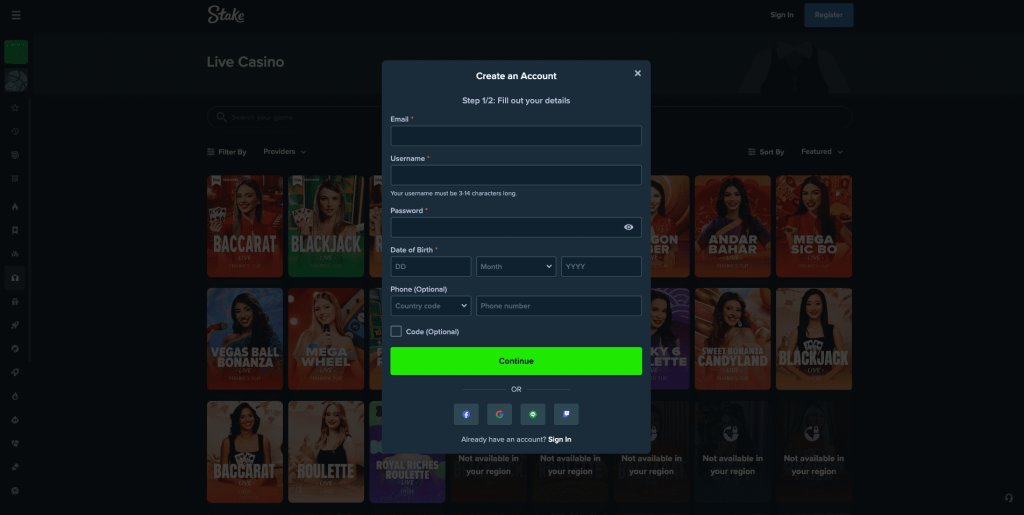Sign up with Line icon
The image size is (1024, 515).
533,414
